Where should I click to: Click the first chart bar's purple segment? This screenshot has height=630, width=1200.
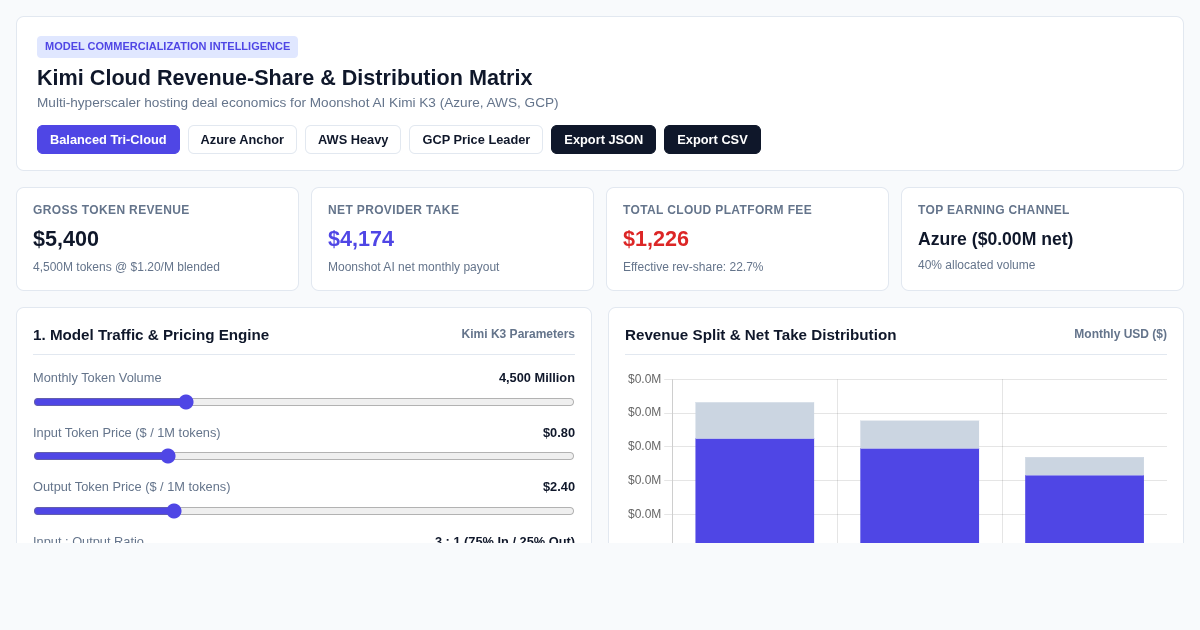click(x=755, y=491)
